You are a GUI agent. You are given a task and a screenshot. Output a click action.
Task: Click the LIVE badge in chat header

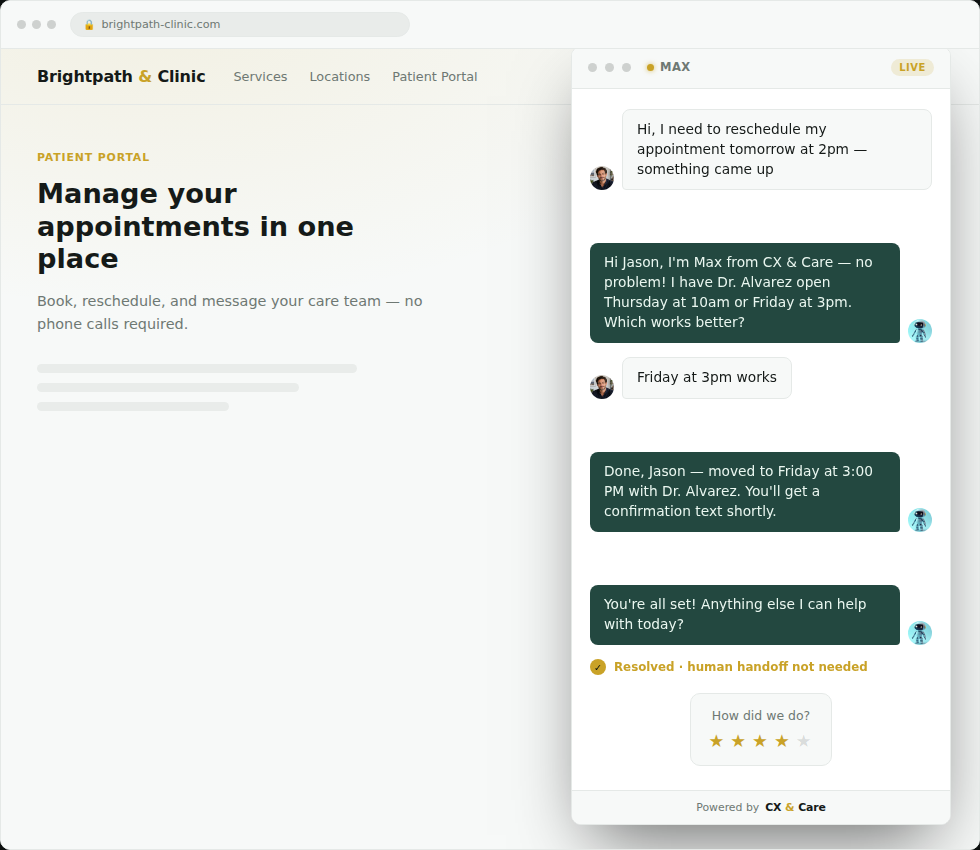point(912,67)
